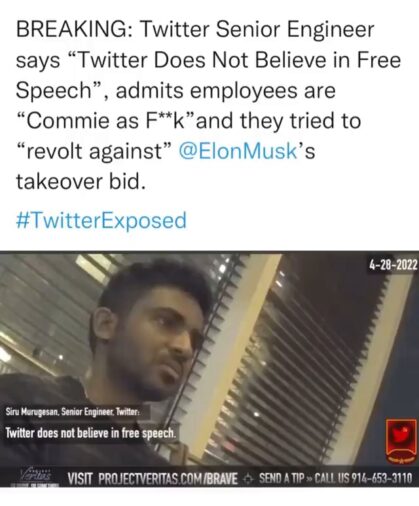Click the 'Does Not Believe in Free' tweet line
Image resolution: width=419 pixels, height=506 pixels.
277,60
